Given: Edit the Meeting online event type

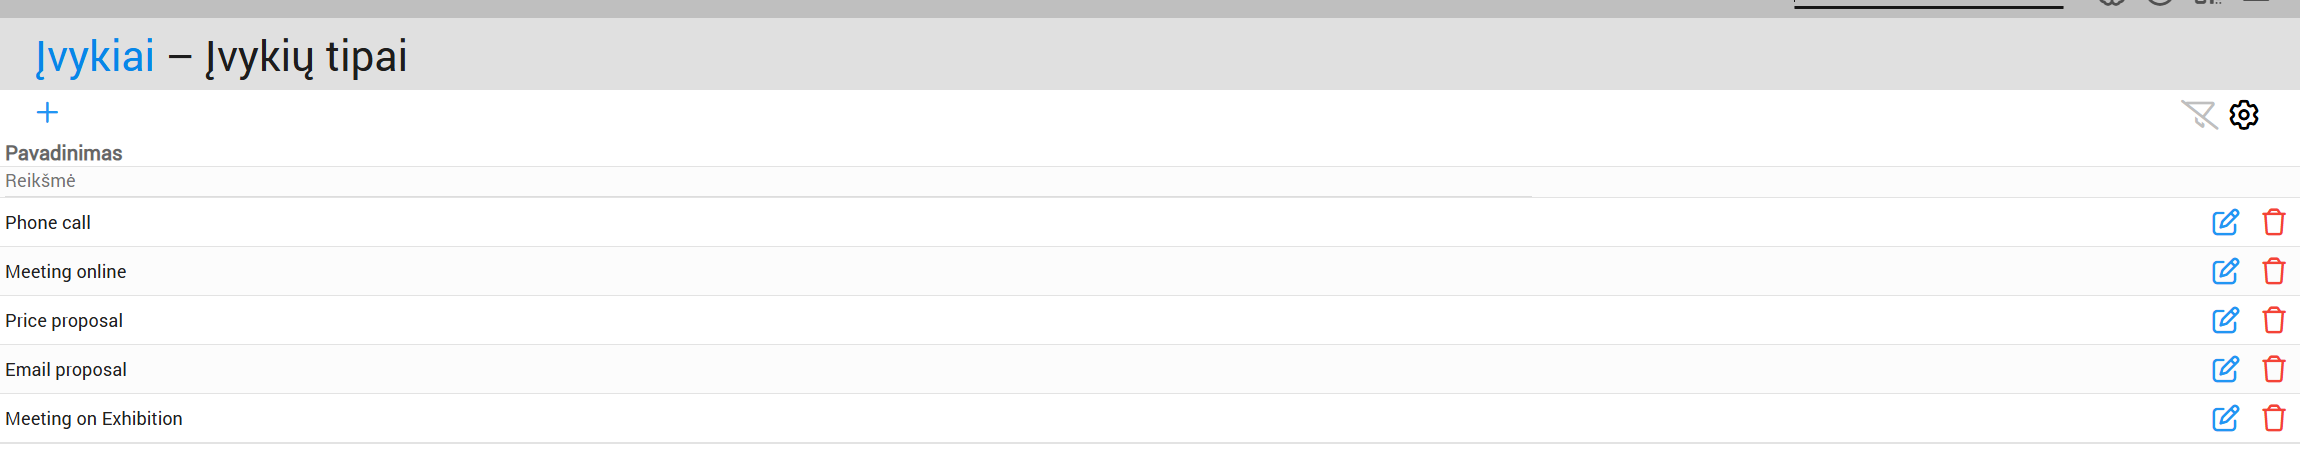Looking at the screenshot, I should click(2225, 271).
